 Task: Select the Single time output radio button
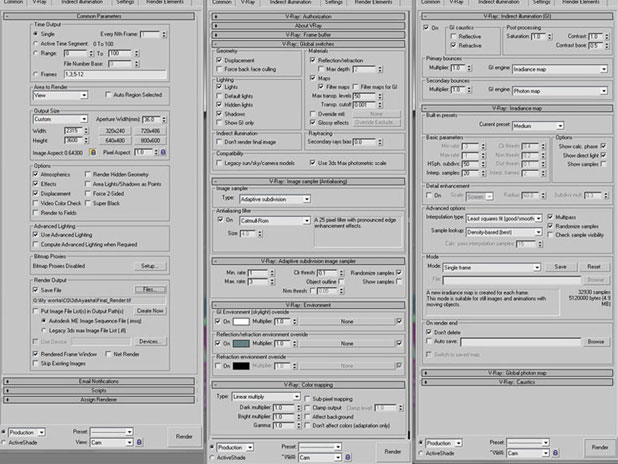[35, 34]
